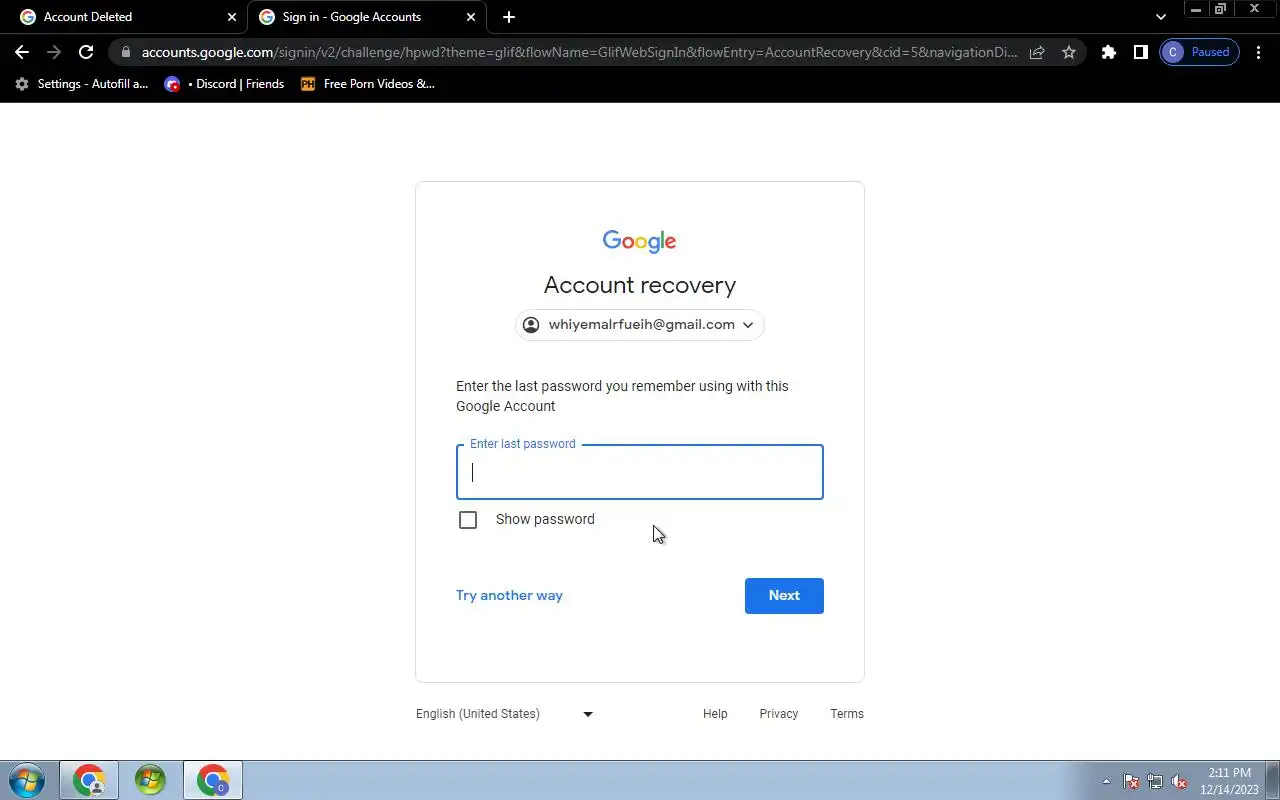The image size is (1280, 800).
Task: Click the lock icon in address bar
Action: point(125,52)
